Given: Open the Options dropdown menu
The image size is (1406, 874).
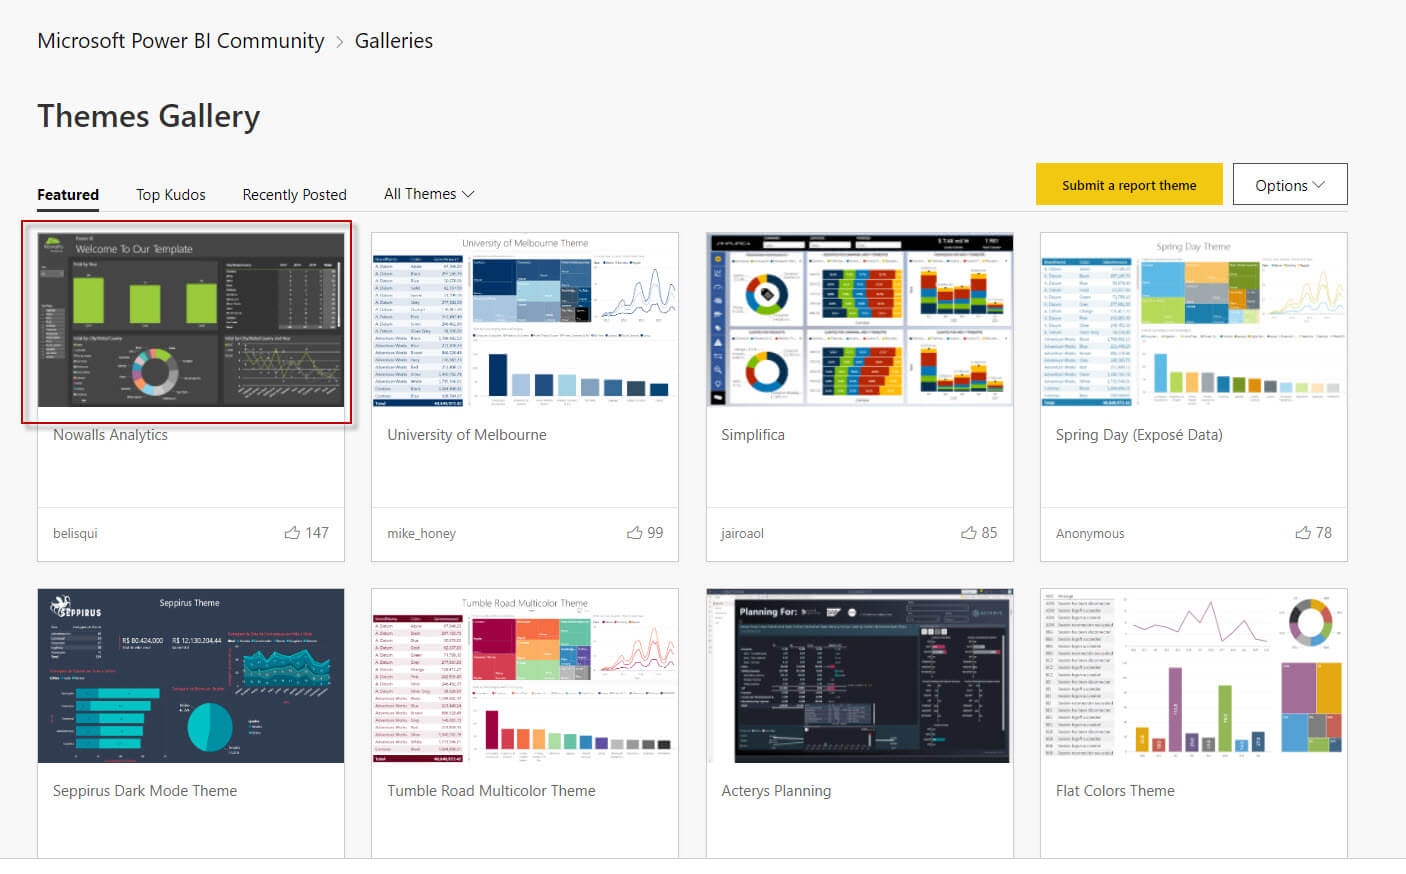Looking at the screenshot, I should click(x=1290, y=185).
